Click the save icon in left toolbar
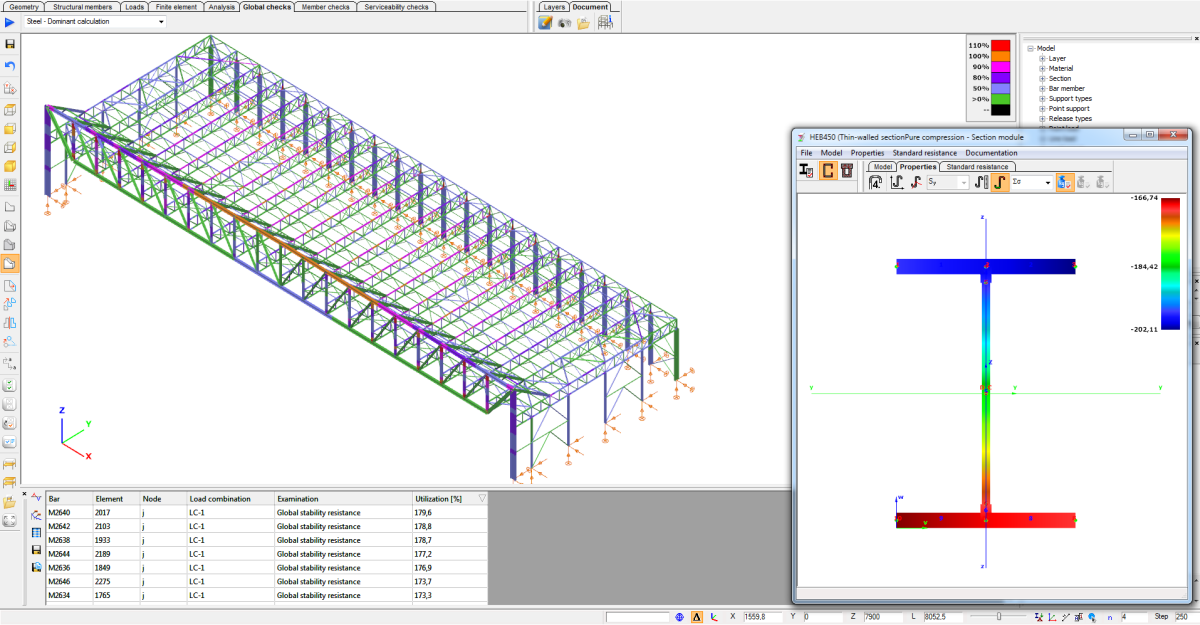Image resolution: width=1200 pixels, height=625 pixels. coord(10,44)
